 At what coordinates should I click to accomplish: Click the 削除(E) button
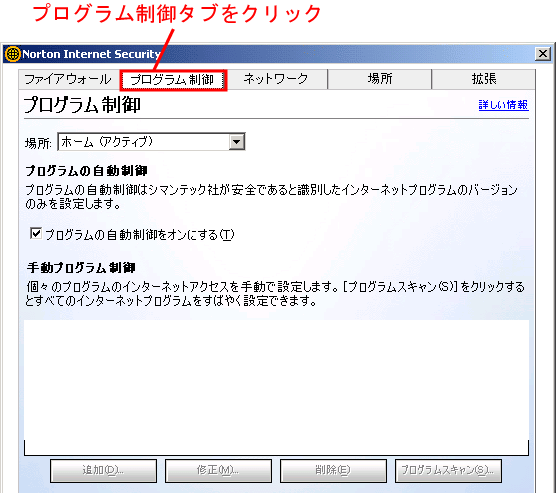tap(333, 471)
